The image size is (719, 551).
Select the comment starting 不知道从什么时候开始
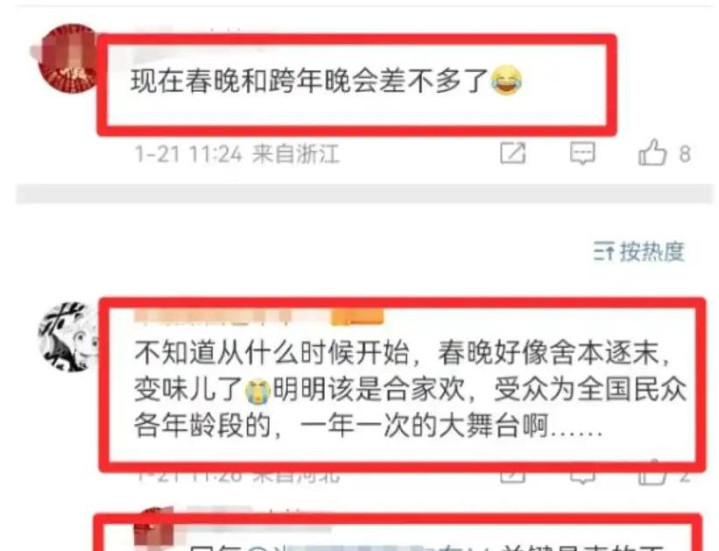point(410,390)
